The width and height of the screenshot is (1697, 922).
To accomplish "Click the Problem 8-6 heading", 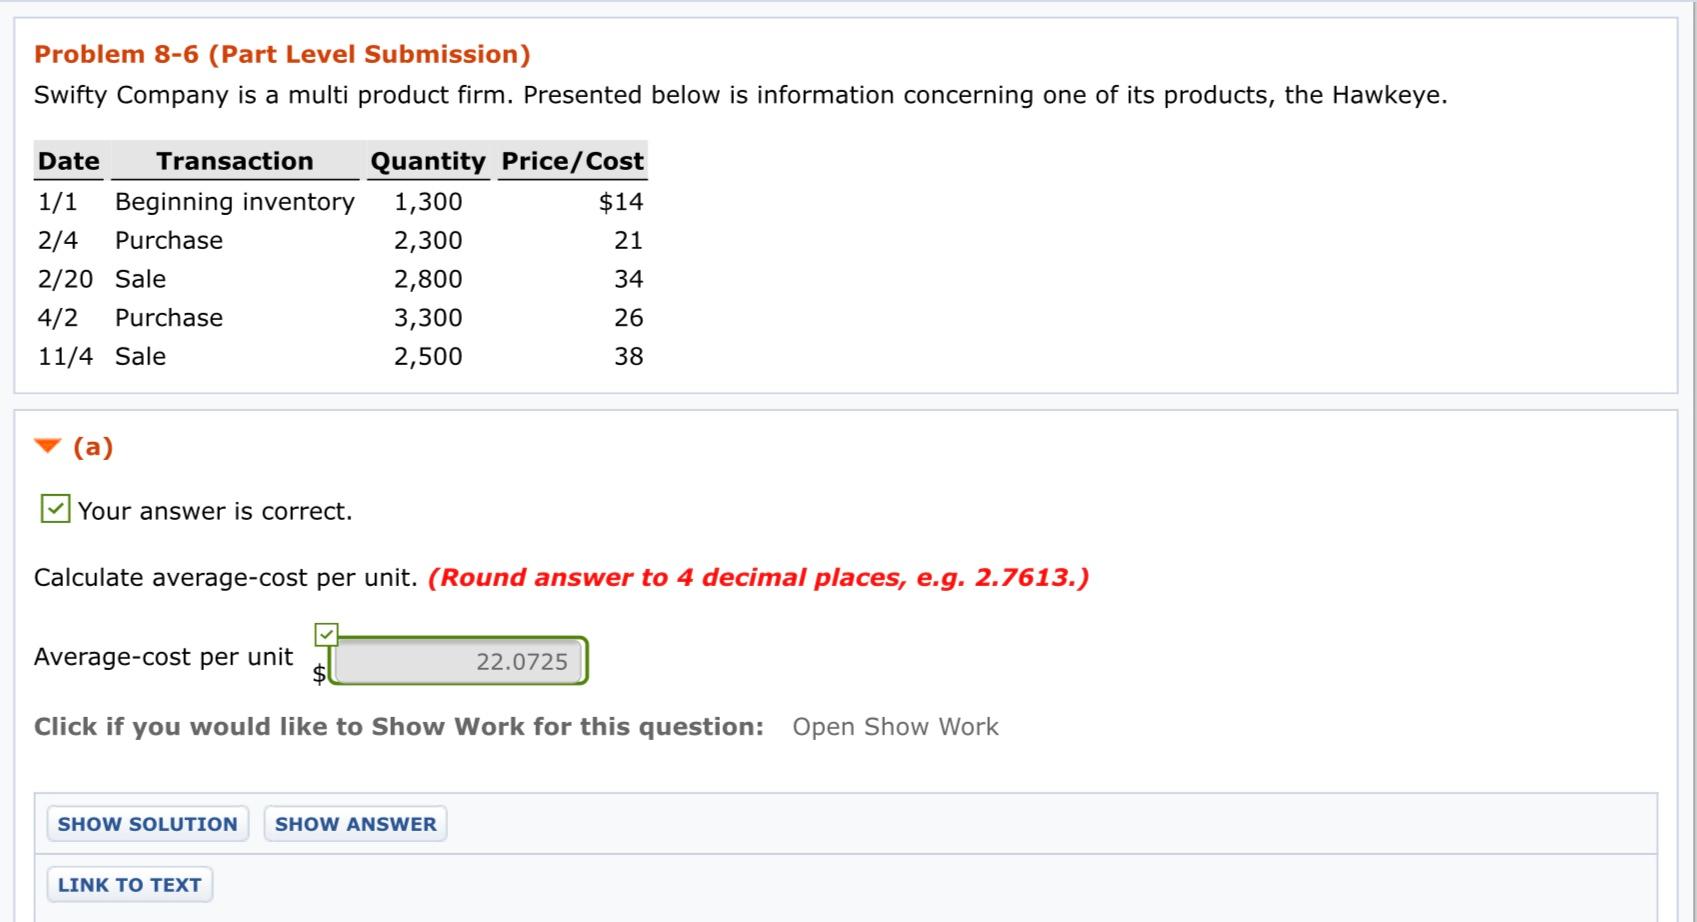I will point(281,54).
